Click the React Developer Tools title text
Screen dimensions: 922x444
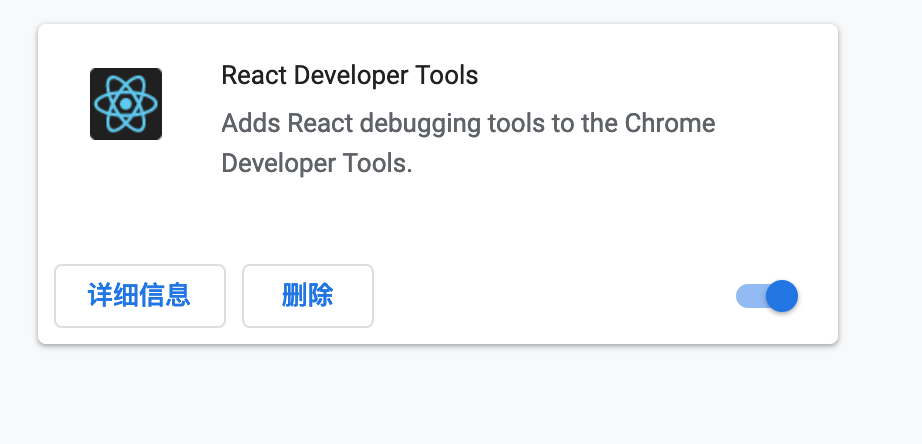[x=349, y=75]
